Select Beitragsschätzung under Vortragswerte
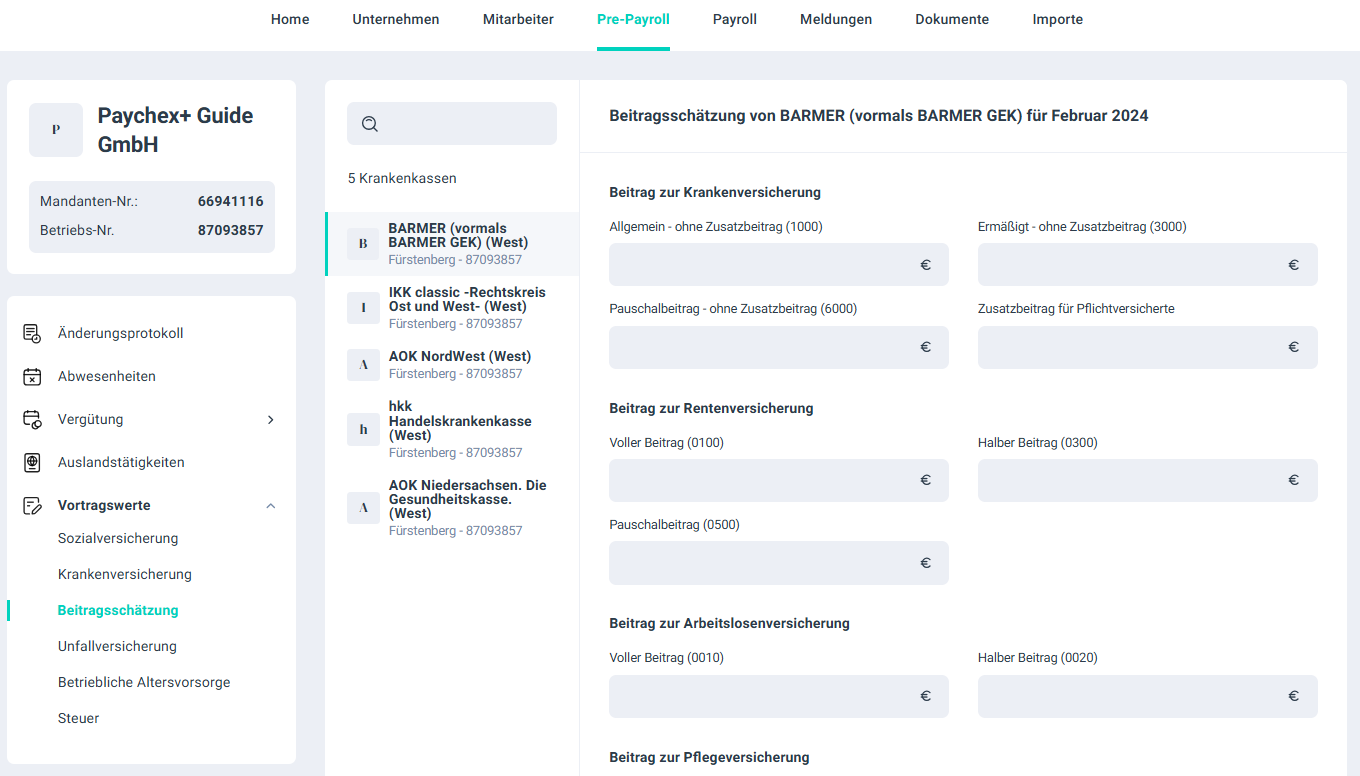This screenshot has width=1360, height=776. [118, 610]
